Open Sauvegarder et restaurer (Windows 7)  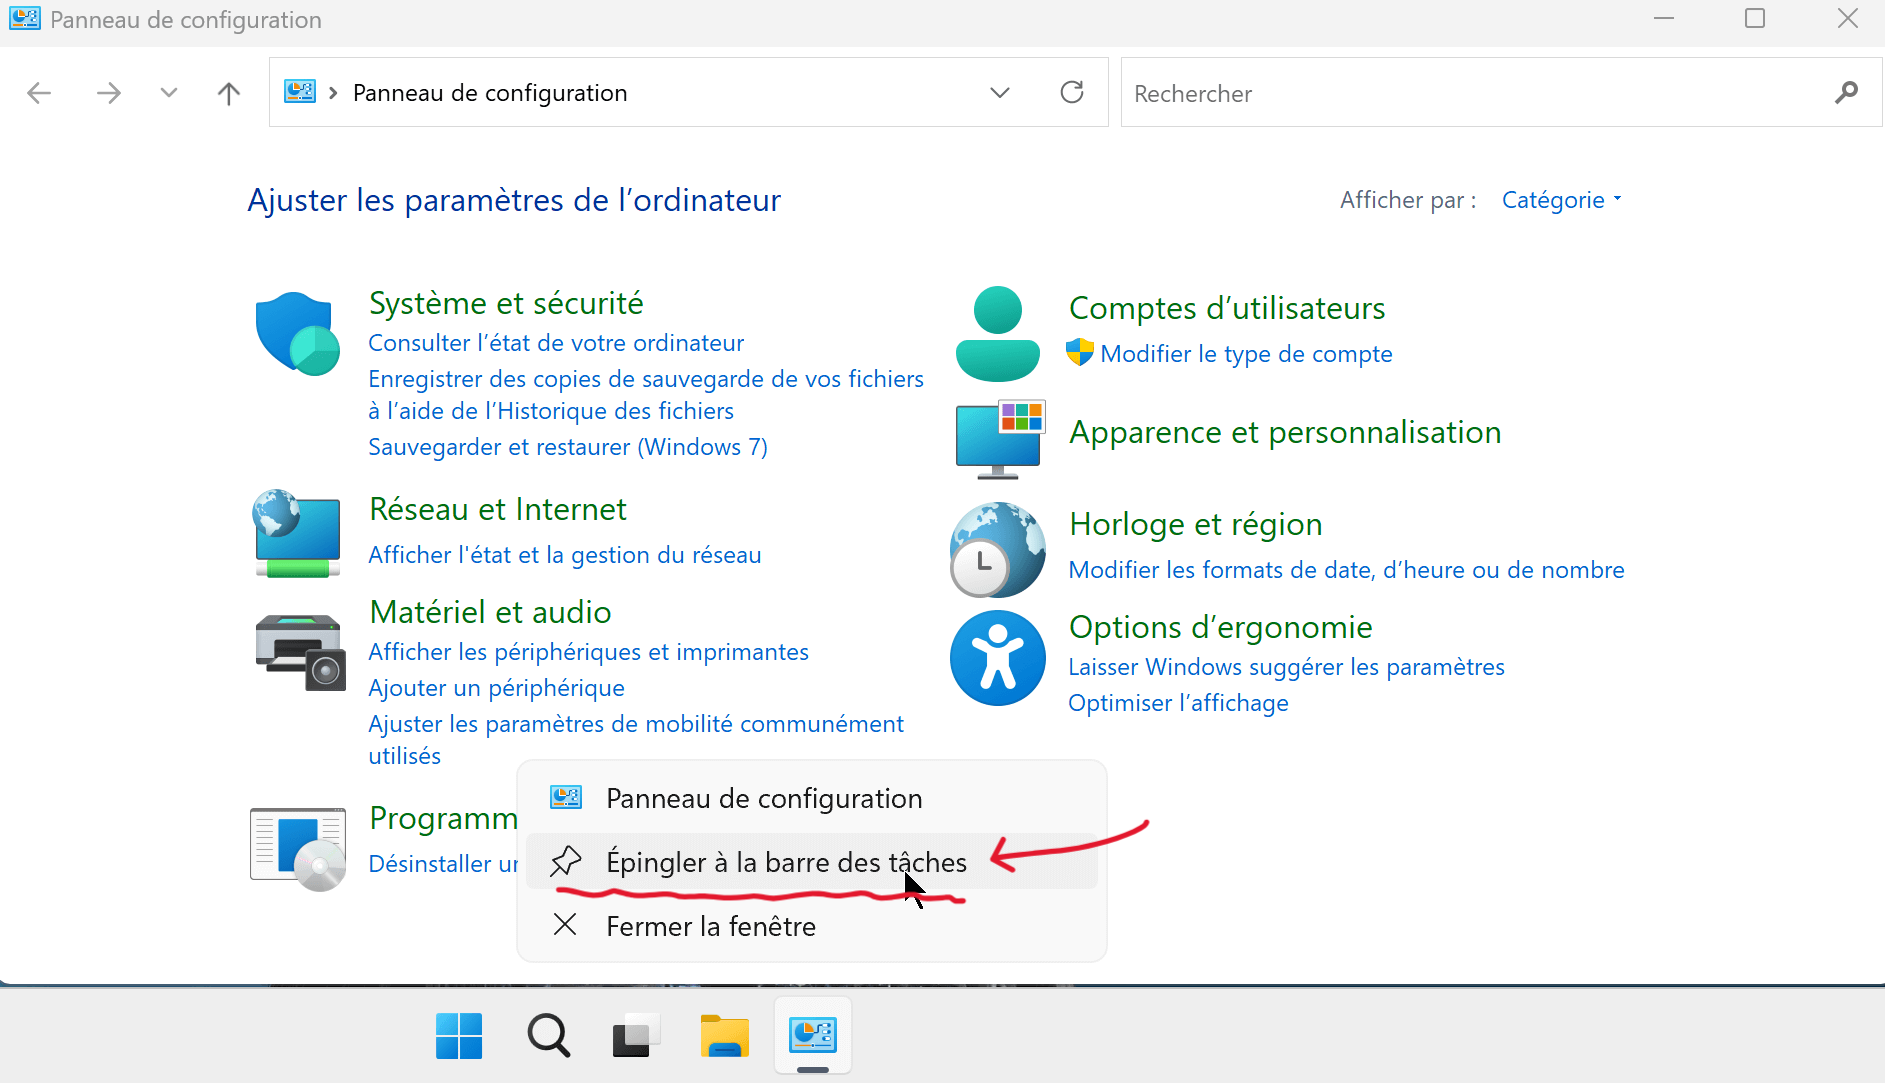pyautogui.click(x=568, y=447)
